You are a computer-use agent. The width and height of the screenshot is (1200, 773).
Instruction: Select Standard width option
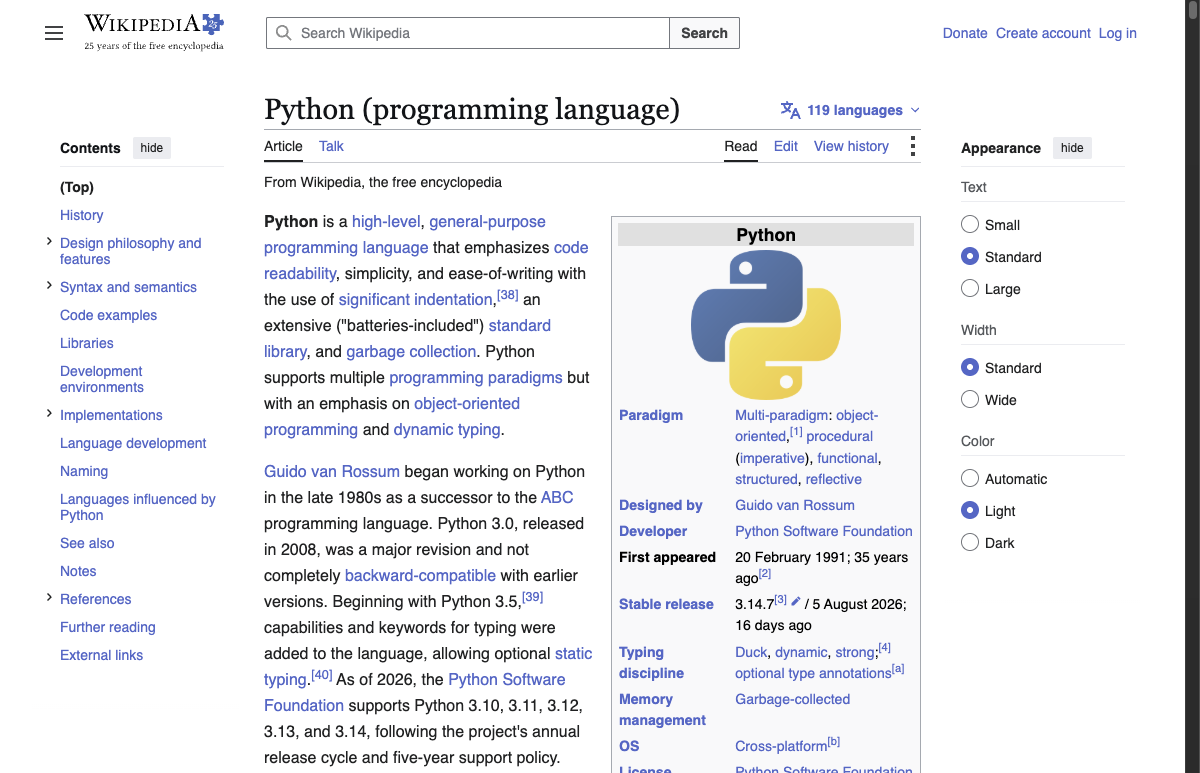point(970,368)
